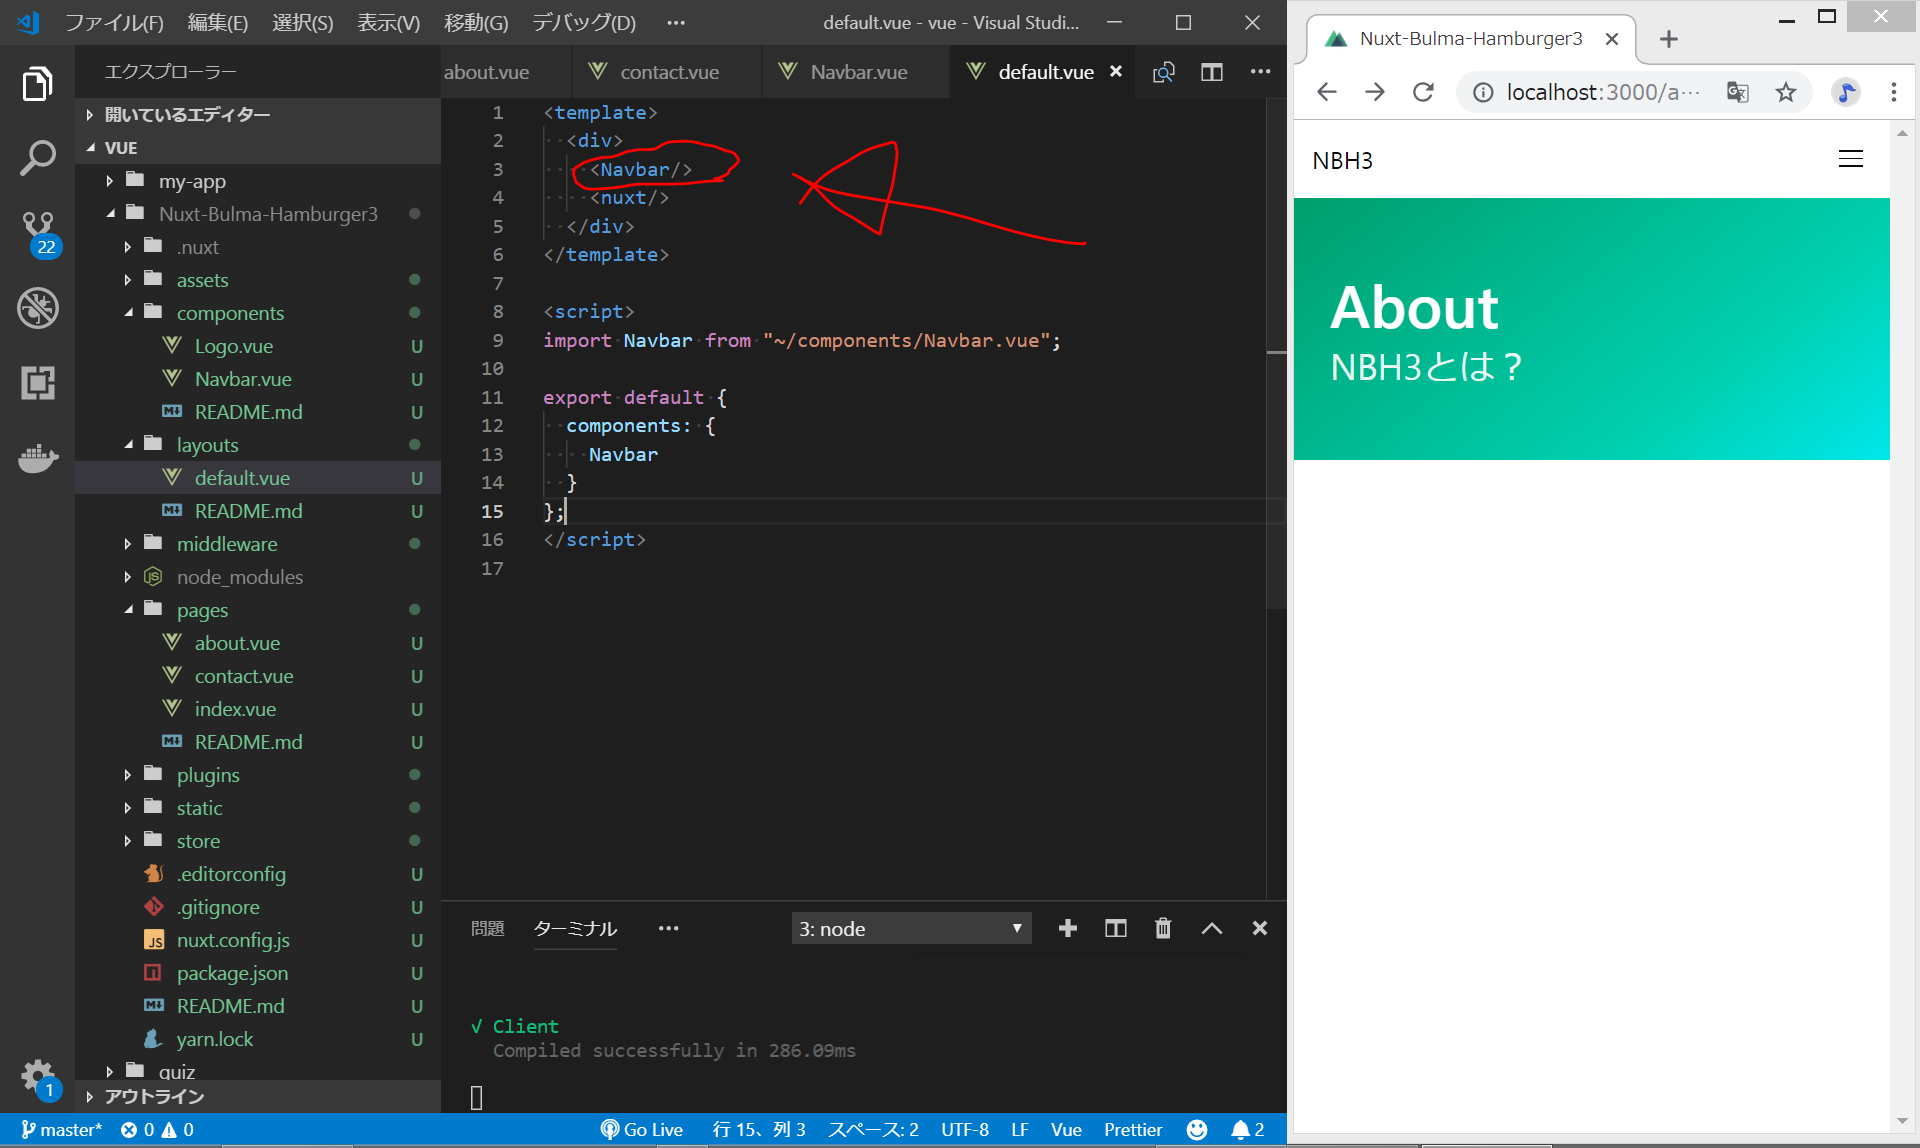Collapse the VUE workspace section
This screenshot has height=1148, width=1920.
pyautogui.click(x=258, y=148)
